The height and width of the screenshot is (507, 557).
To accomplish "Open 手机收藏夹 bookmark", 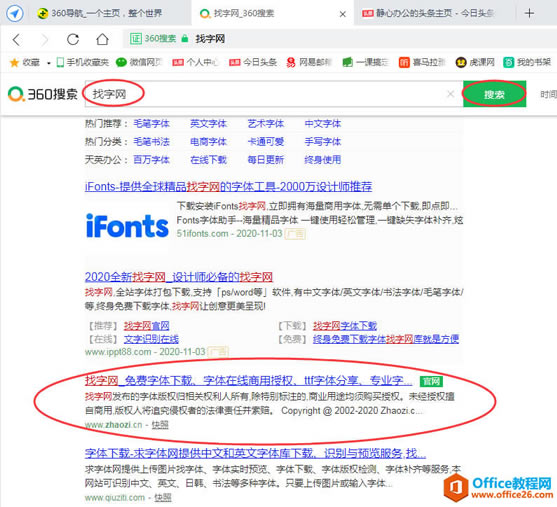I will (x=83, y=63).
